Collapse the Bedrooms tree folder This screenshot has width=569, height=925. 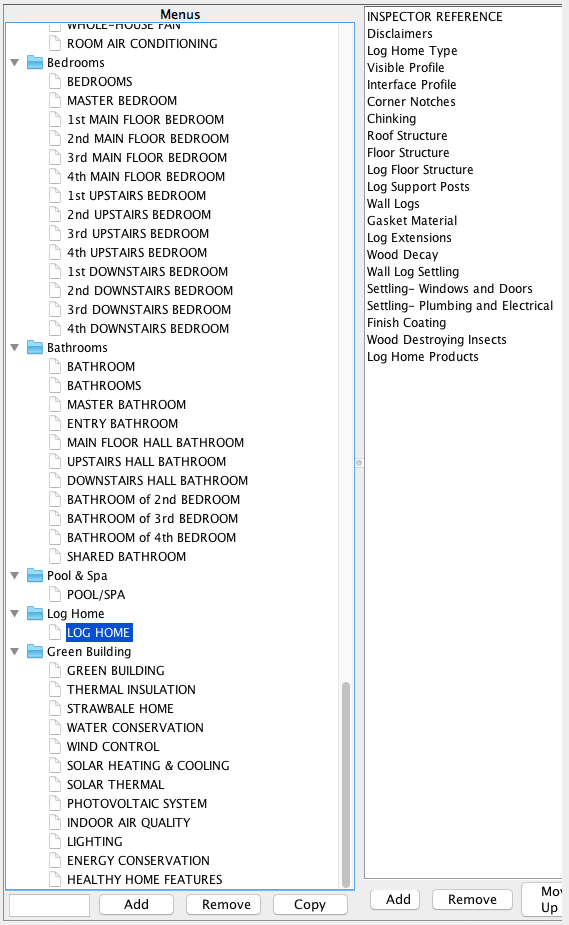point(15,63)
